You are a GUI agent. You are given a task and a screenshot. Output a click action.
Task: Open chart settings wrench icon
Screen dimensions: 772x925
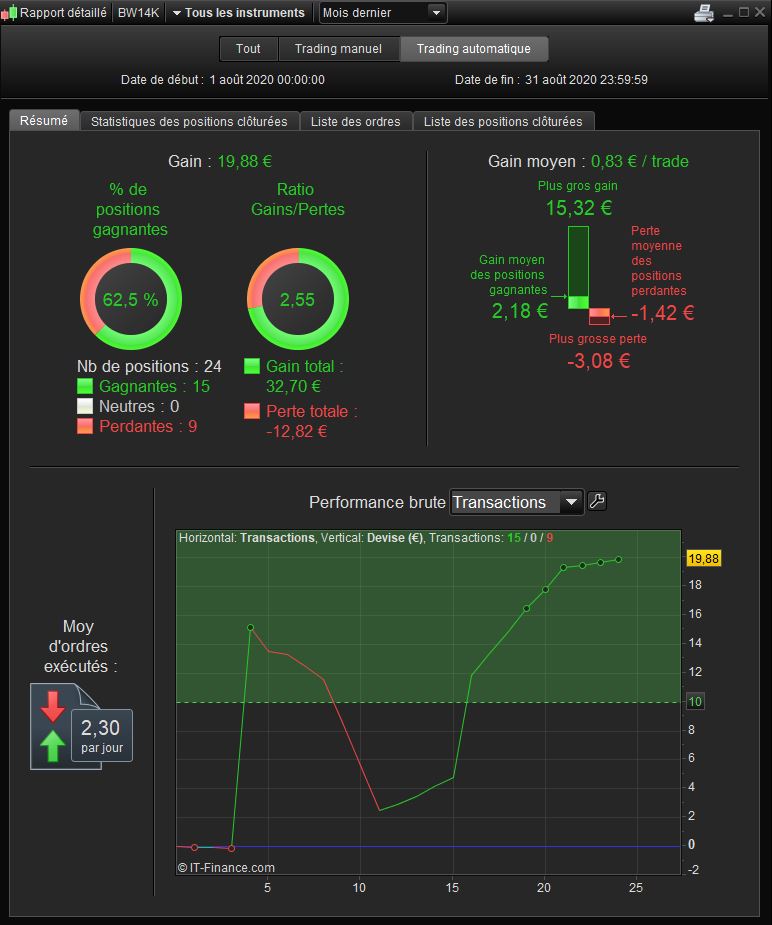coord(597,501)
